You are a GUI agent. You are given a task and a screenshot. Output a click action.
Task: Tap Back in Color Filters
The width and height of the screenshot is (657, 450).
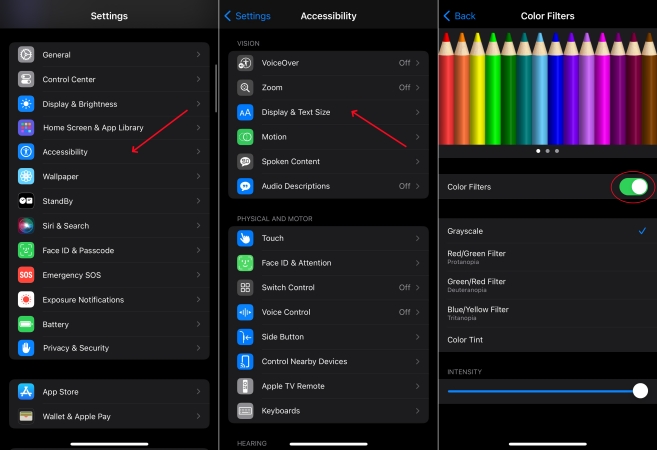point(459,16)
